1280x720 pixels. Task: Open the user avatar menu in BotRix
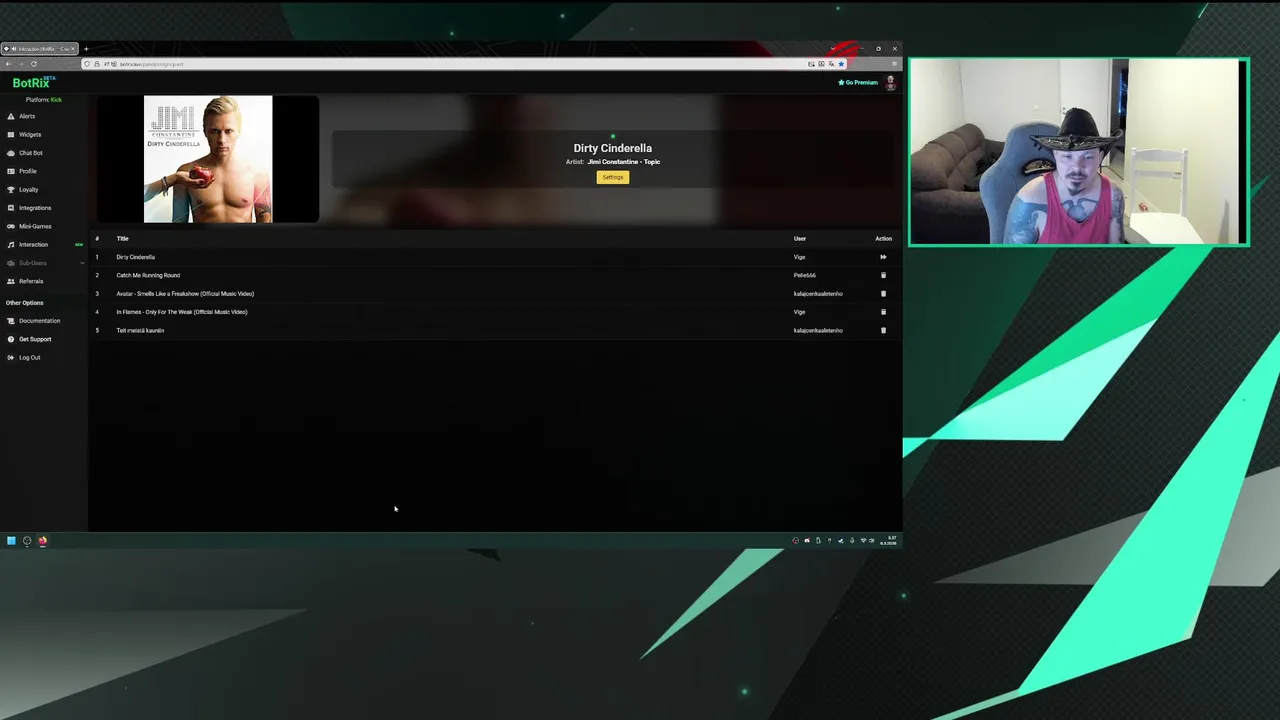point(890,83)
